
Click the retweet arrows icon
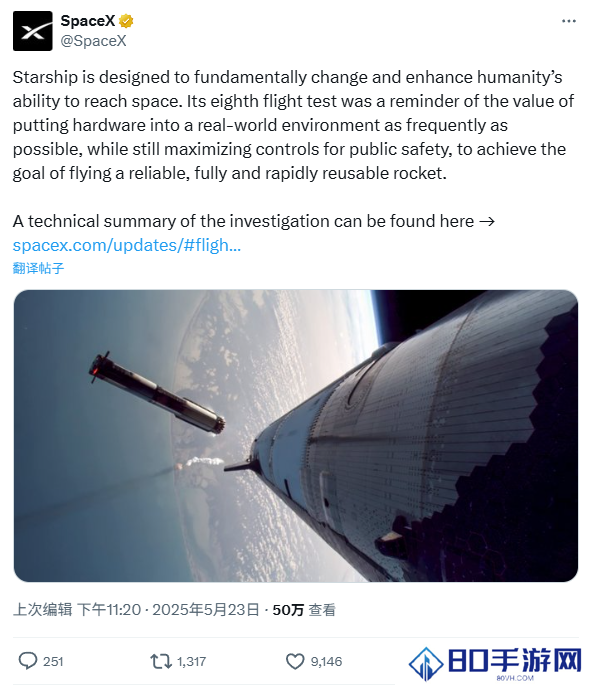[161, 661]
